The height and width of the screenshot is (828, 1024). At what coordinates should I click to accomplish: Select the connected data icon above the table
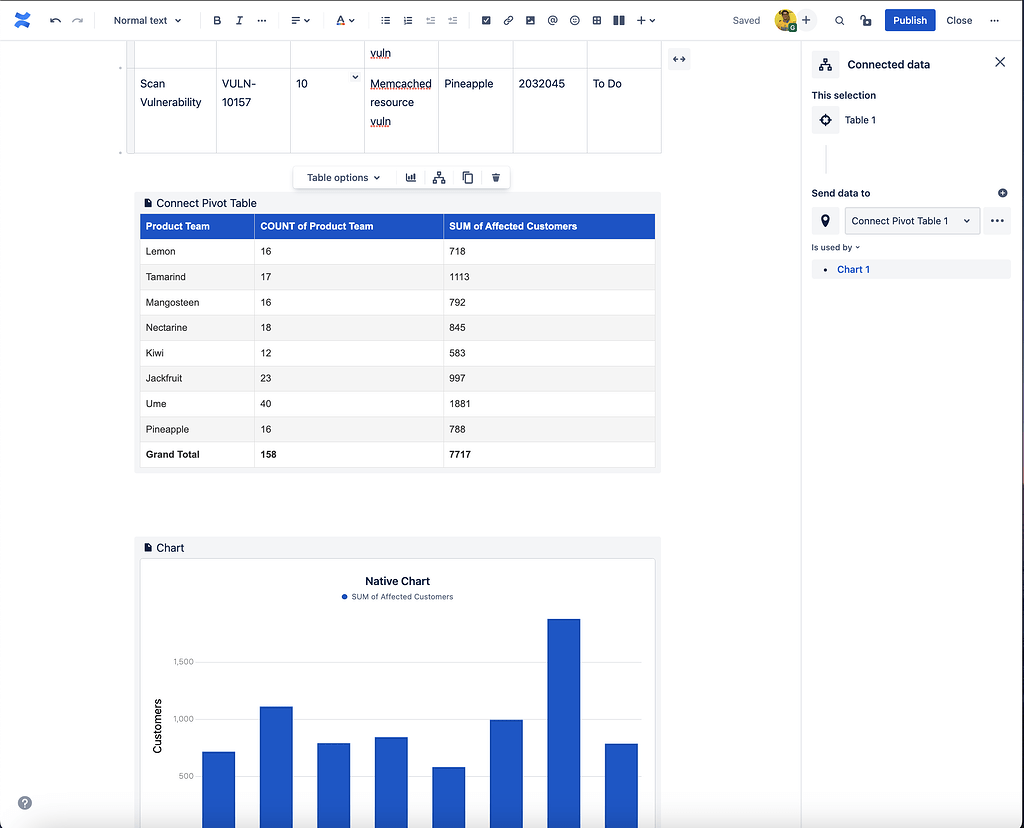pyautogui.click(x=438, y=177)
